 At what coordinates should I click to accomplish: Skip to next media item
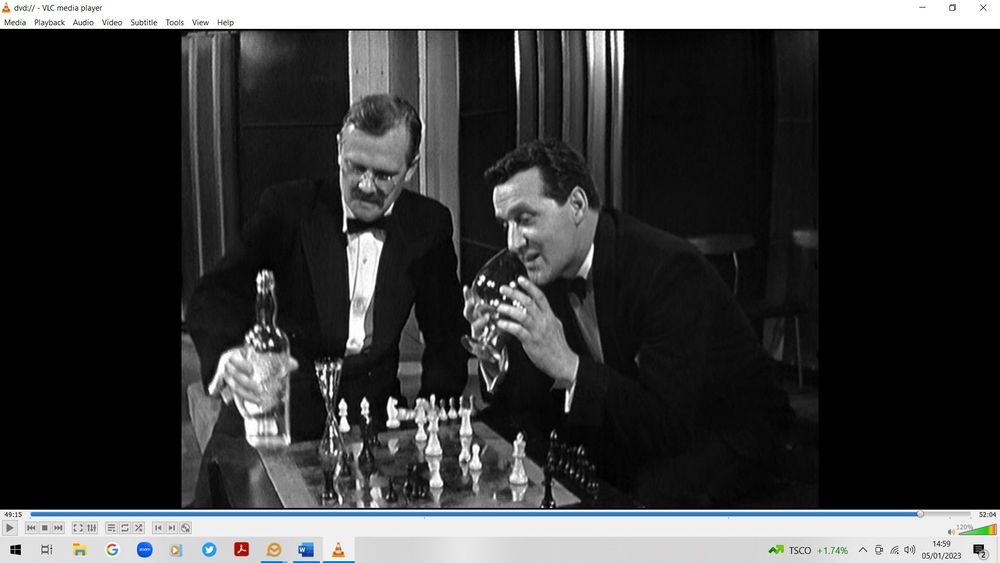point(58,528)
